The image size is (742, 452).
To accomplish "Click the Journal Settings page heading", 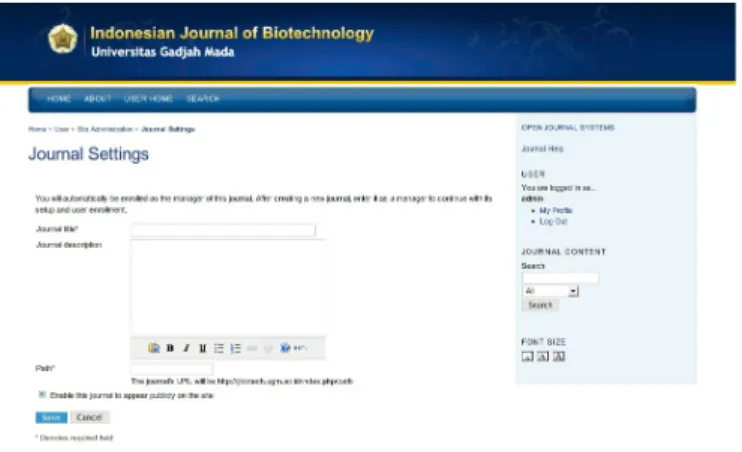I will (88, 154).
